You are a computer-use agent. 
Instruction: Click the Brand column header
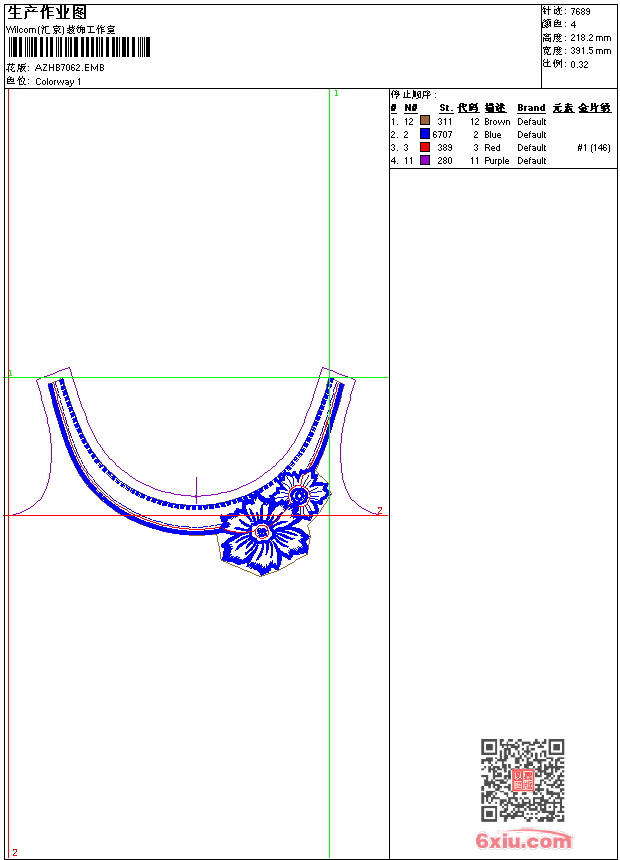[x=531, y=108]
